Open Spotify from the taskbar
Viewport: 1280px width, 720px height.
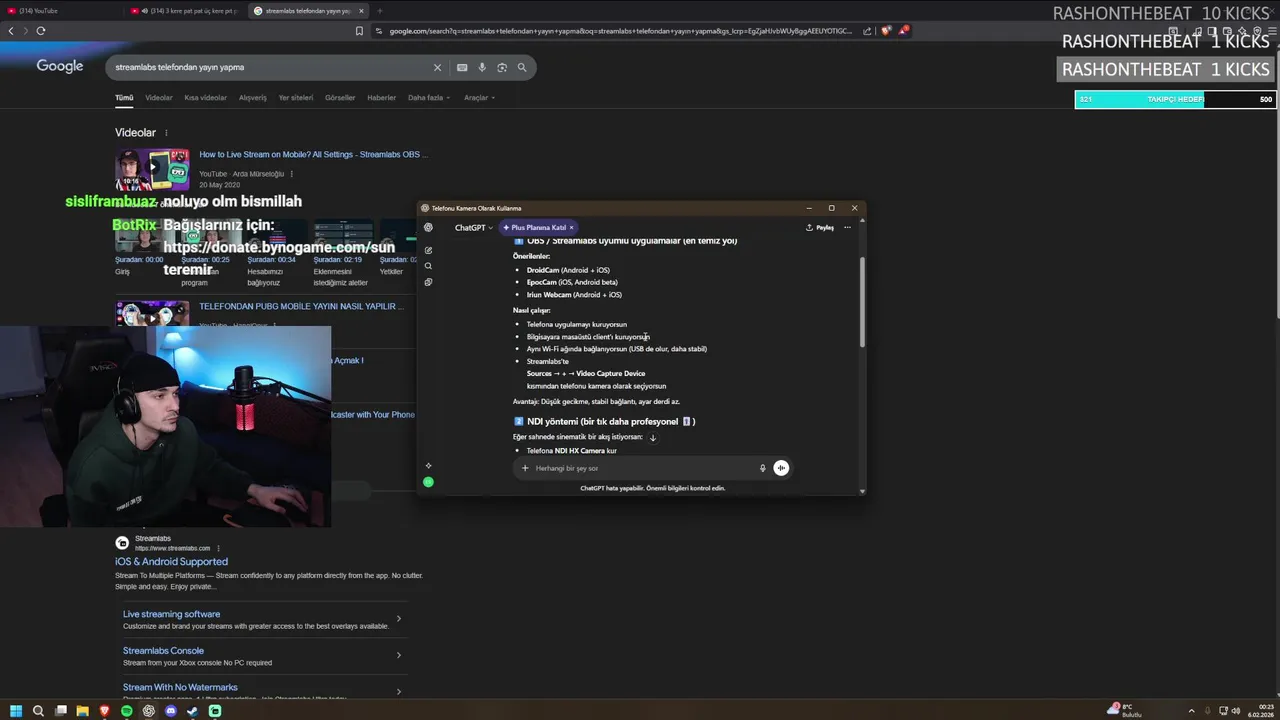pyautogui.click(x=127, y=711)
